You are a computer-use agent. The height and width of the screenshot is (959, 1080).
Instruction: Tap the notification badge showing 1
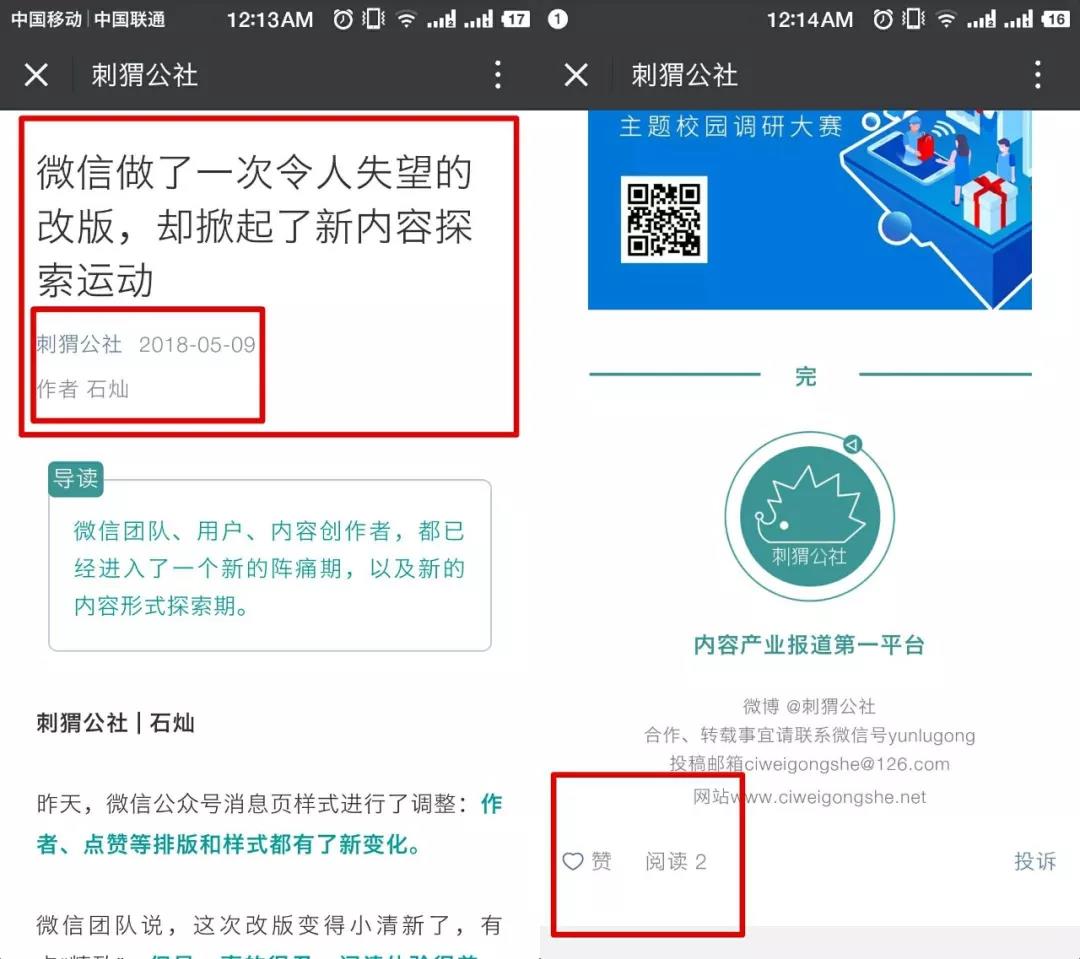(x=558, y=20)
